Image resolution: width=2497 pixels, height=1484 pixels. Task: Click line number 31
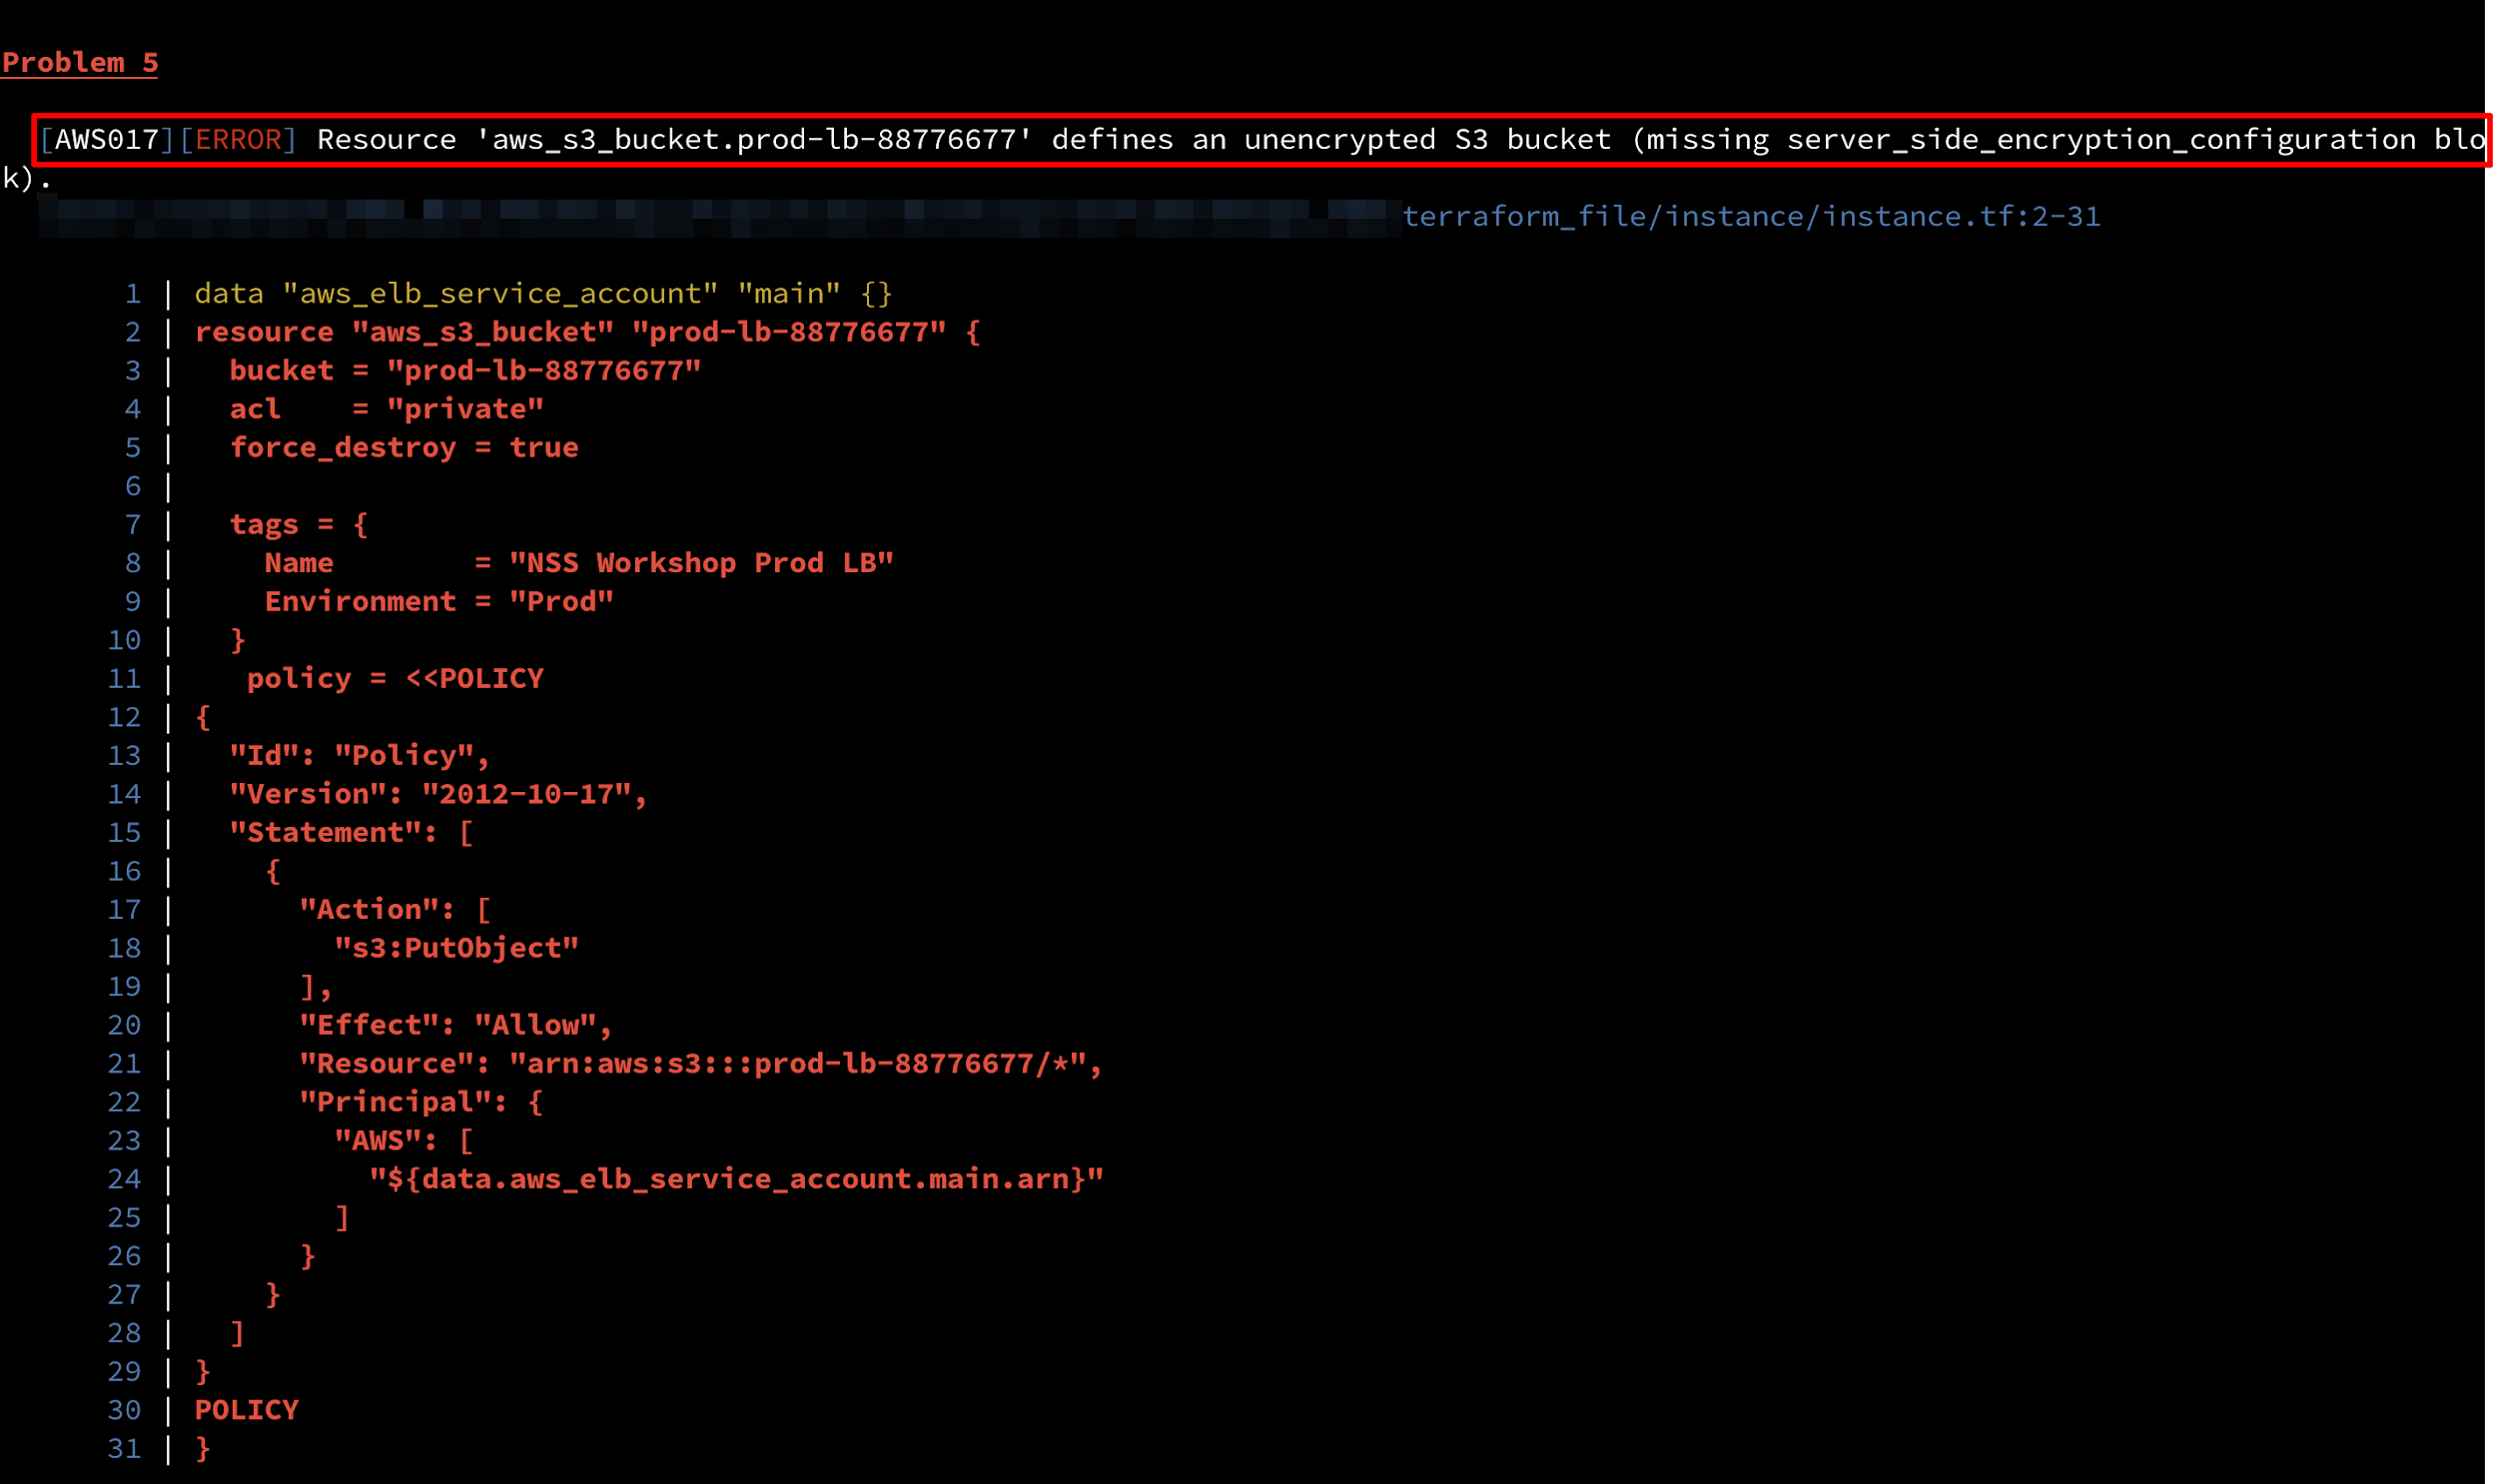pos(124,1448)
